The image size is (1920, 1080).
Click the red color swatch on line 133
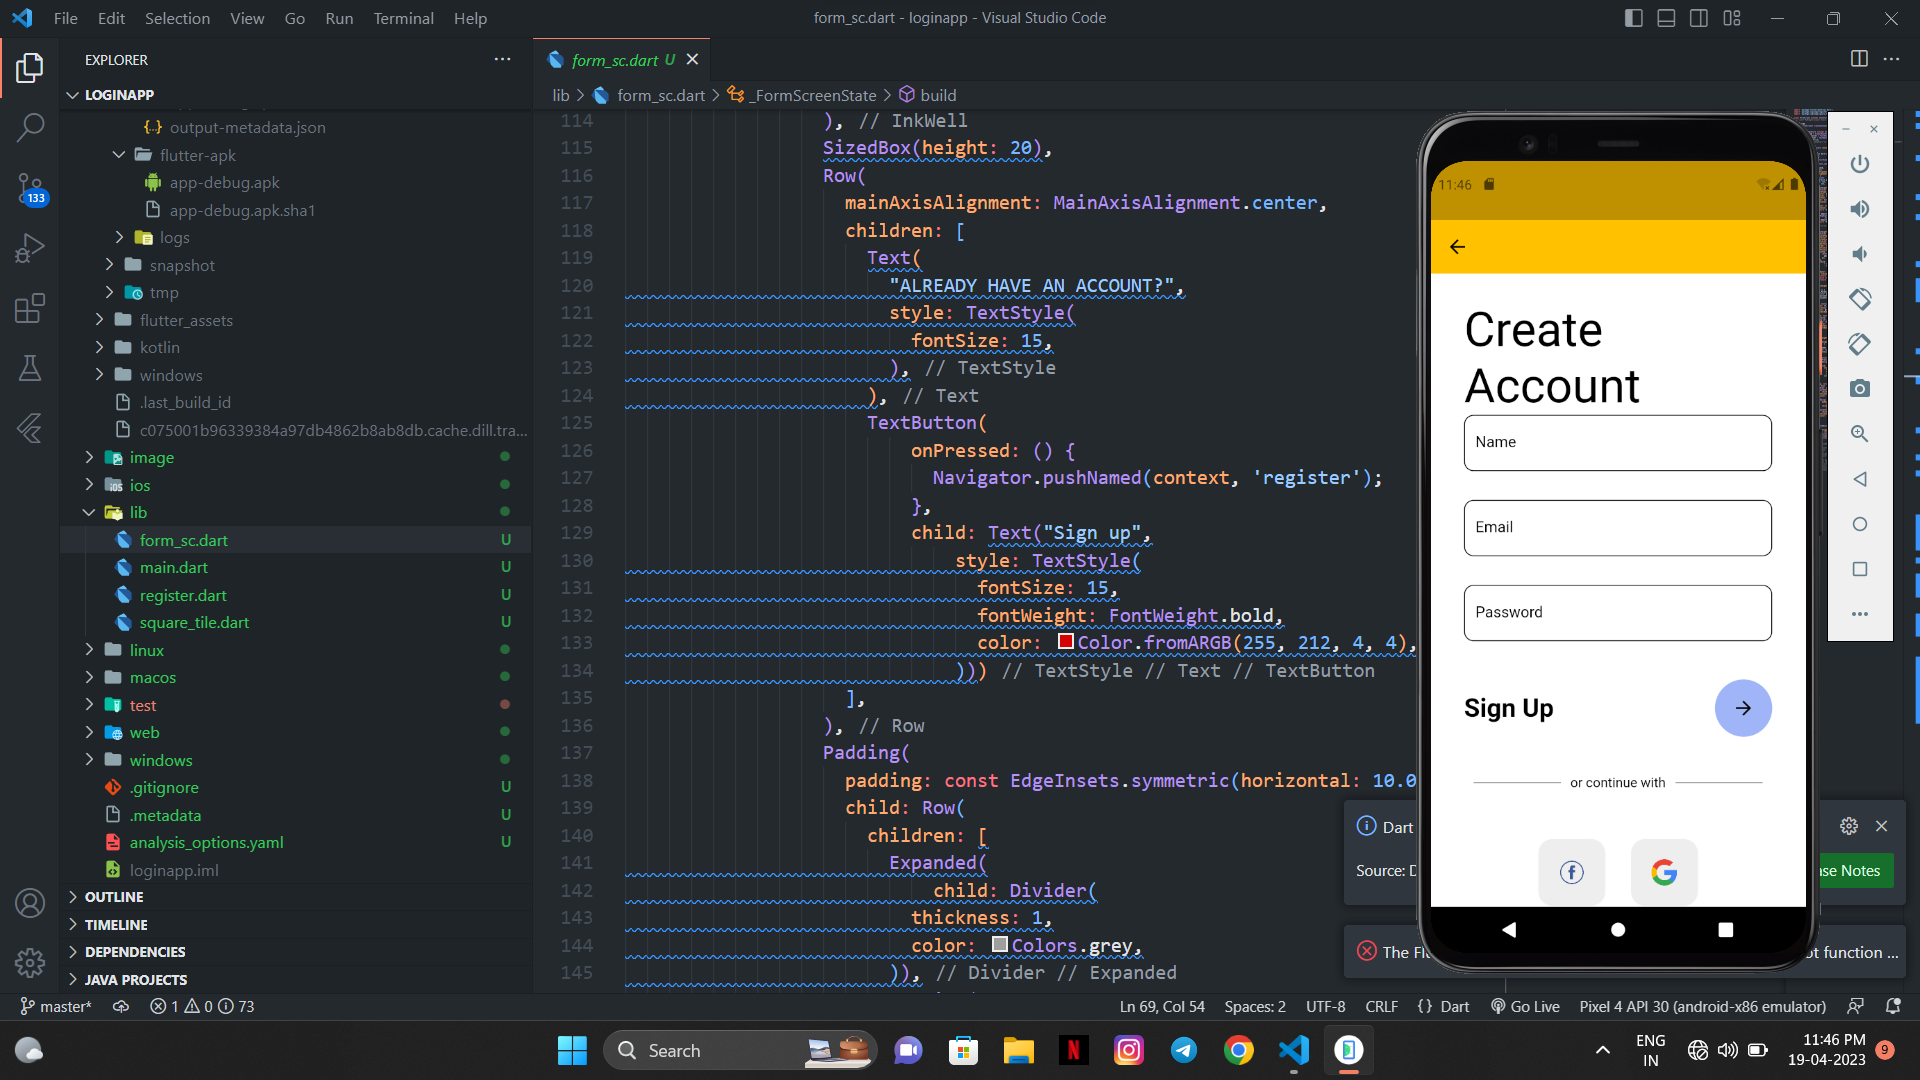[1066, 642]
